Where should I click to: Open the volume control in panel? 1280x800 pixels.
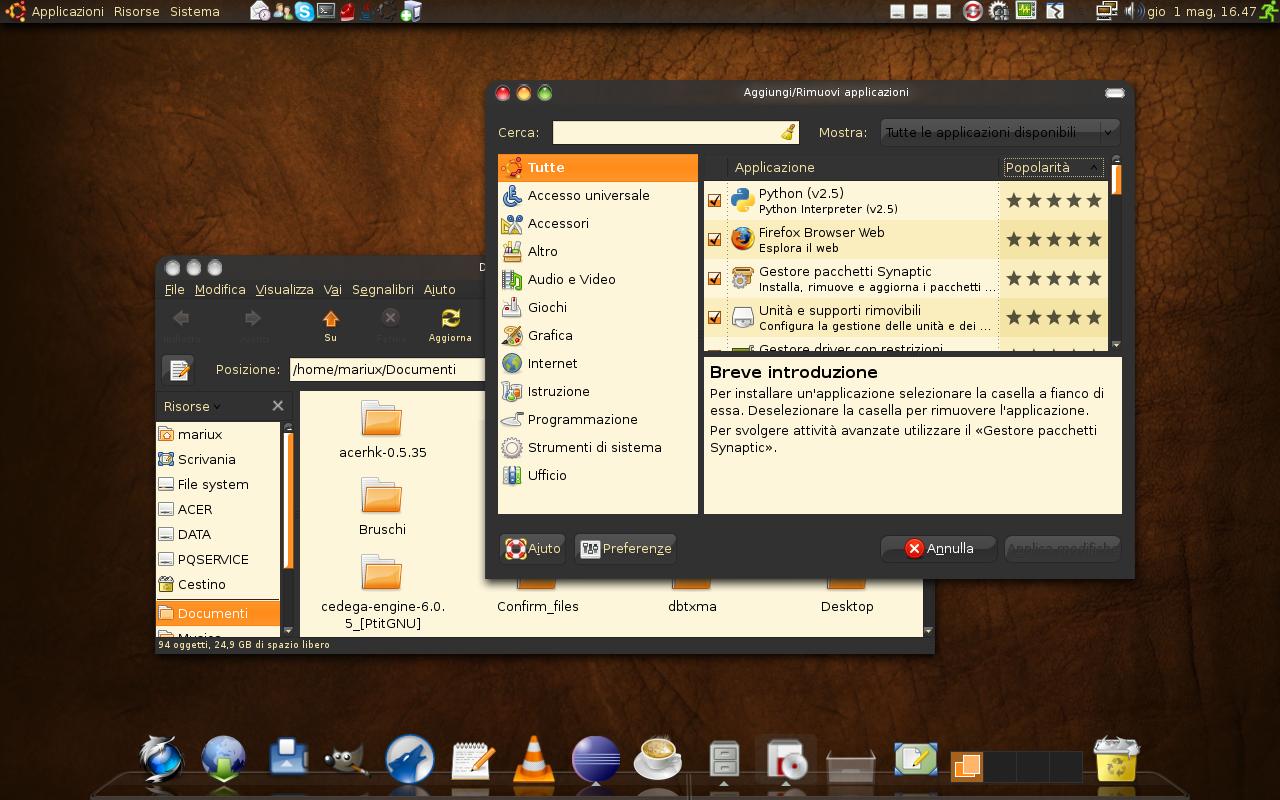point(1133,12)
